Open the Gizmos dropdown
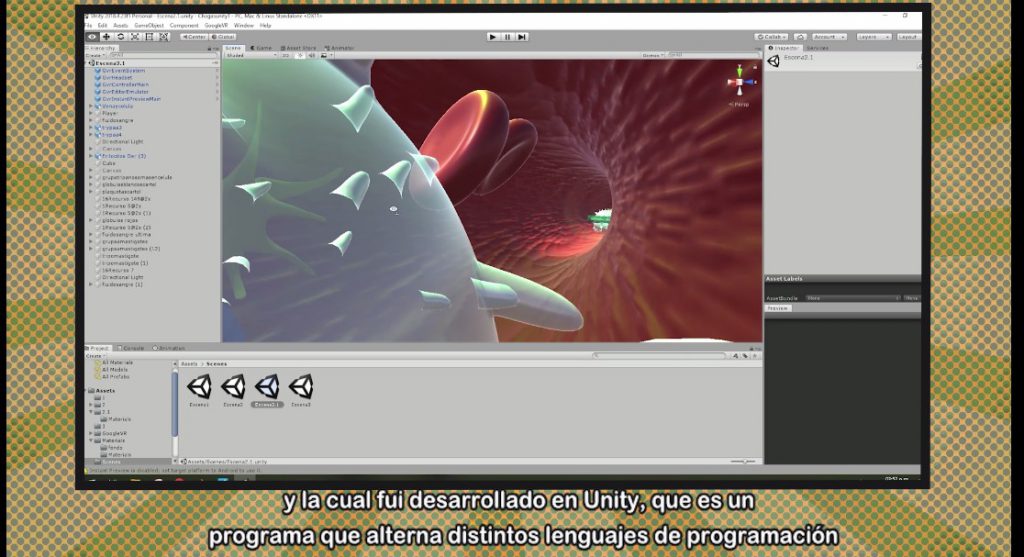1024x557 pixels. (652, 56)
